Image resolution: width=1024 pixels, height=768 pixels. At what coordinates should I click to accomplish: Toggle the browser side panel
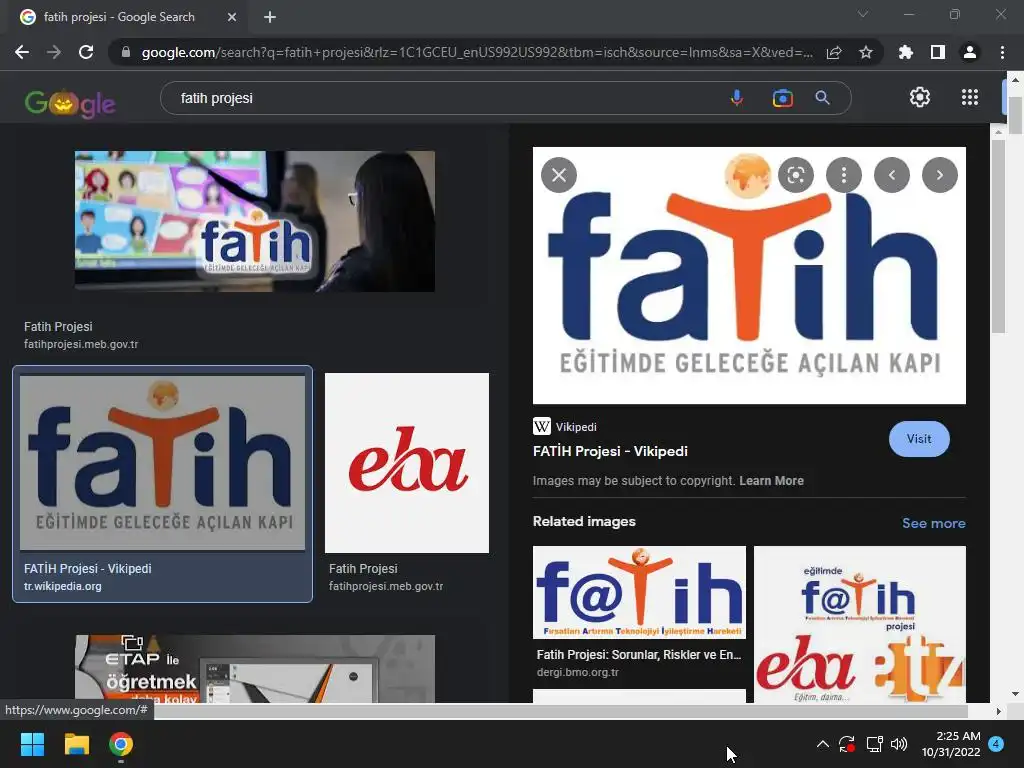point(938,52)
